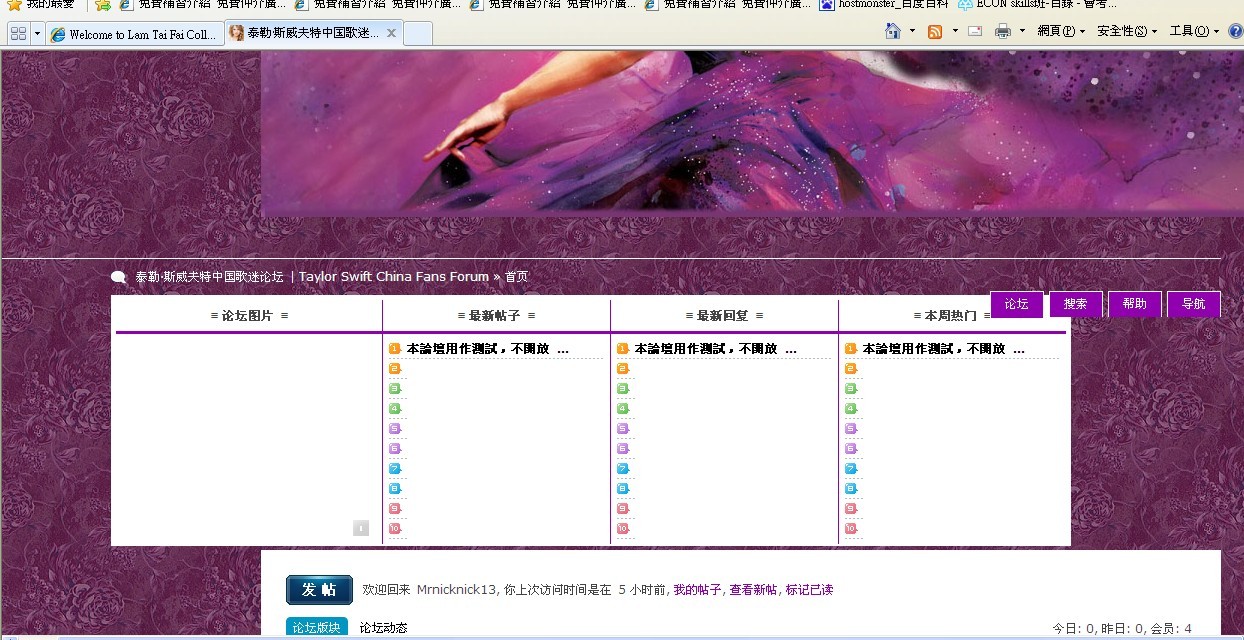Click purple number 6 badge in 最新回复
Image resolution: width=1244 pixels, height=640 pixels.
pyautogui.click(x=623, y=449)
